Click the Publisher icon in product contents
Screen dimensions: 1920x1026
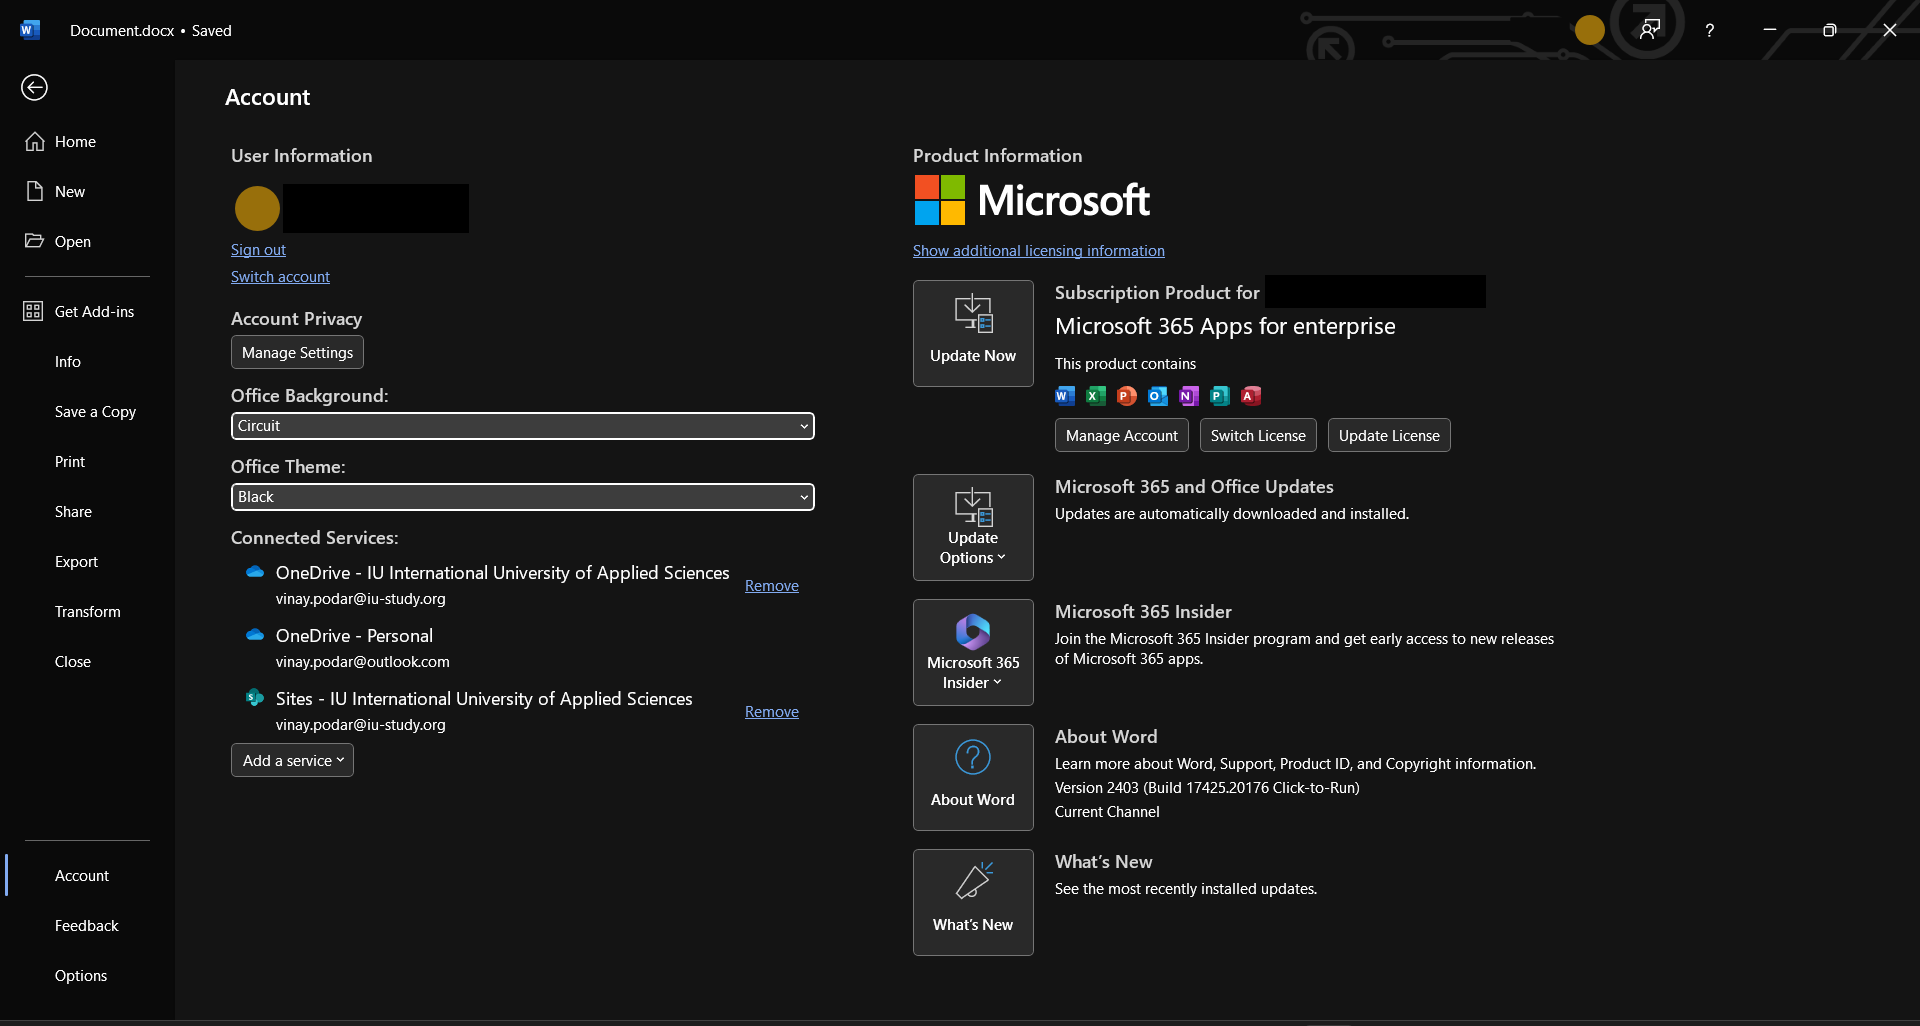[1219, 396]
